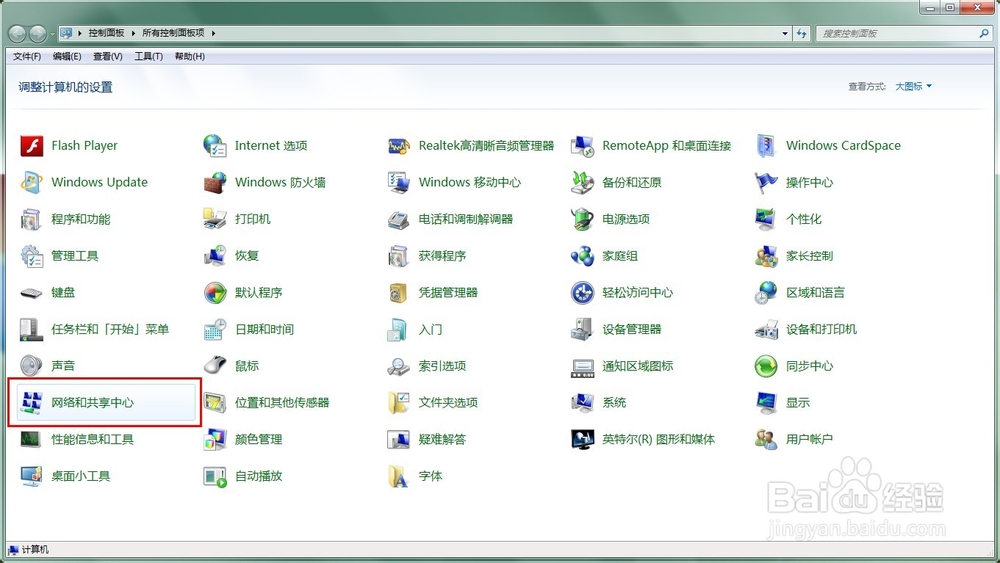The image size is (1000, 563).
Task: Click the 所有控制面板项 breadcrumb
Action: pos(173,33)
